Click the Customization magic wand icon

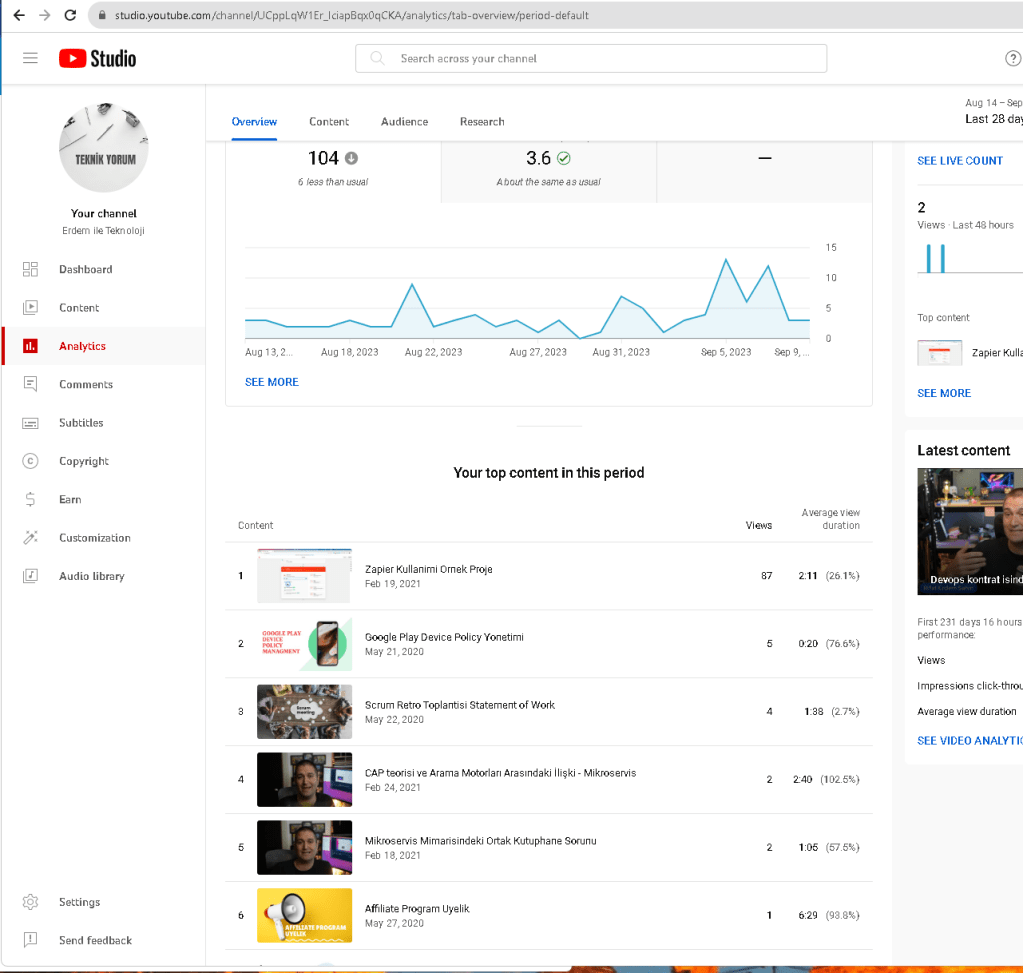pos(30,538)
